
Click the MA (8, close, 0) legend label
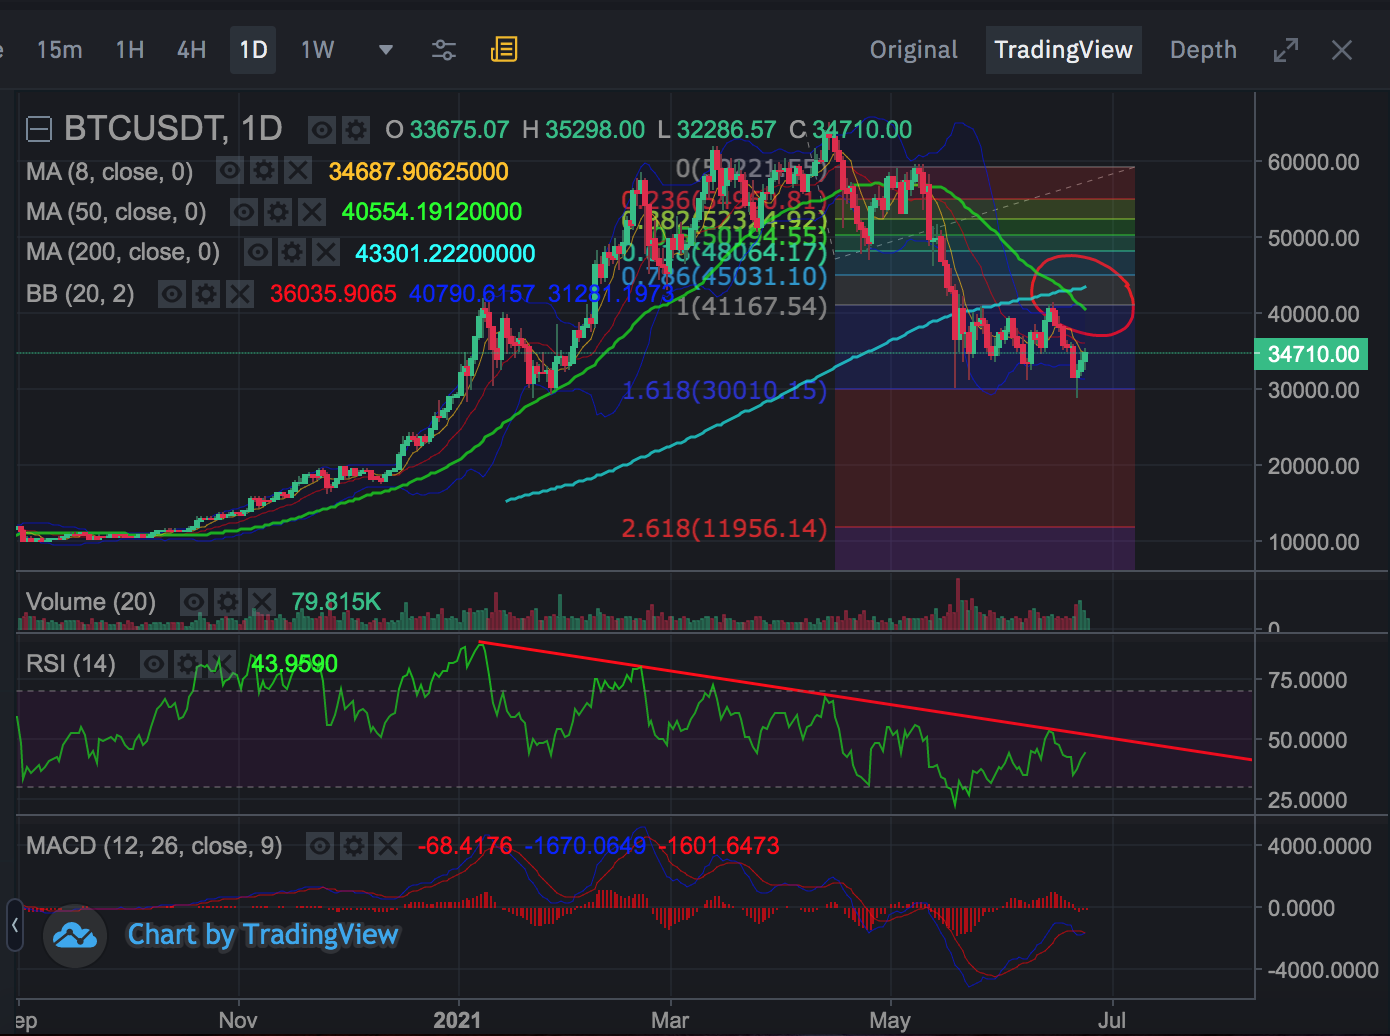pos(109,172)
